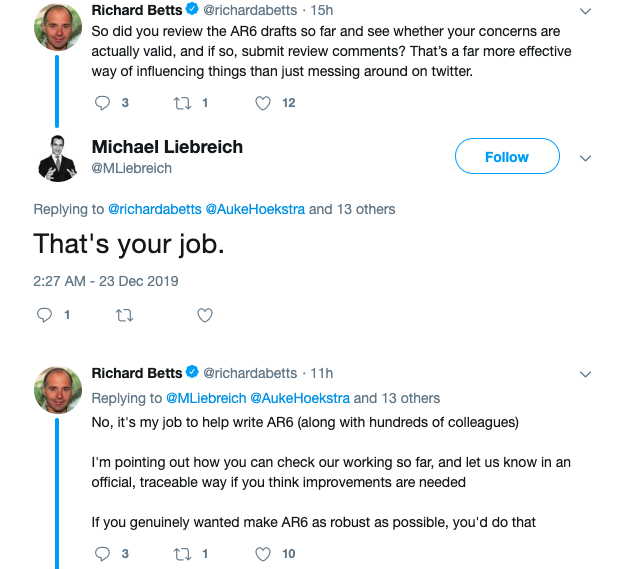Image resolution: width=623 pixels, height=569 pixels.
Task: Open the more-options chevron on top tweet
Action: click(586, 12)
